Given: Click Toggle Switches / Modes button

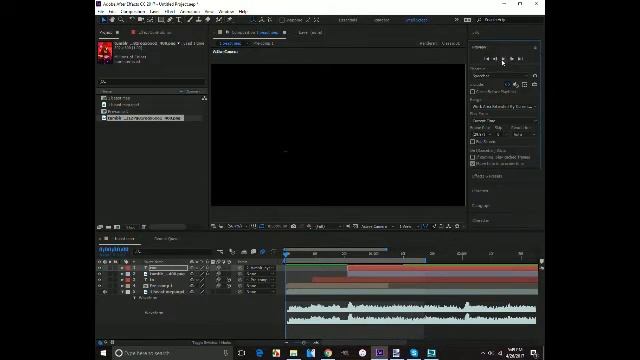Looking at the screenshot, I should coord(211,342).
